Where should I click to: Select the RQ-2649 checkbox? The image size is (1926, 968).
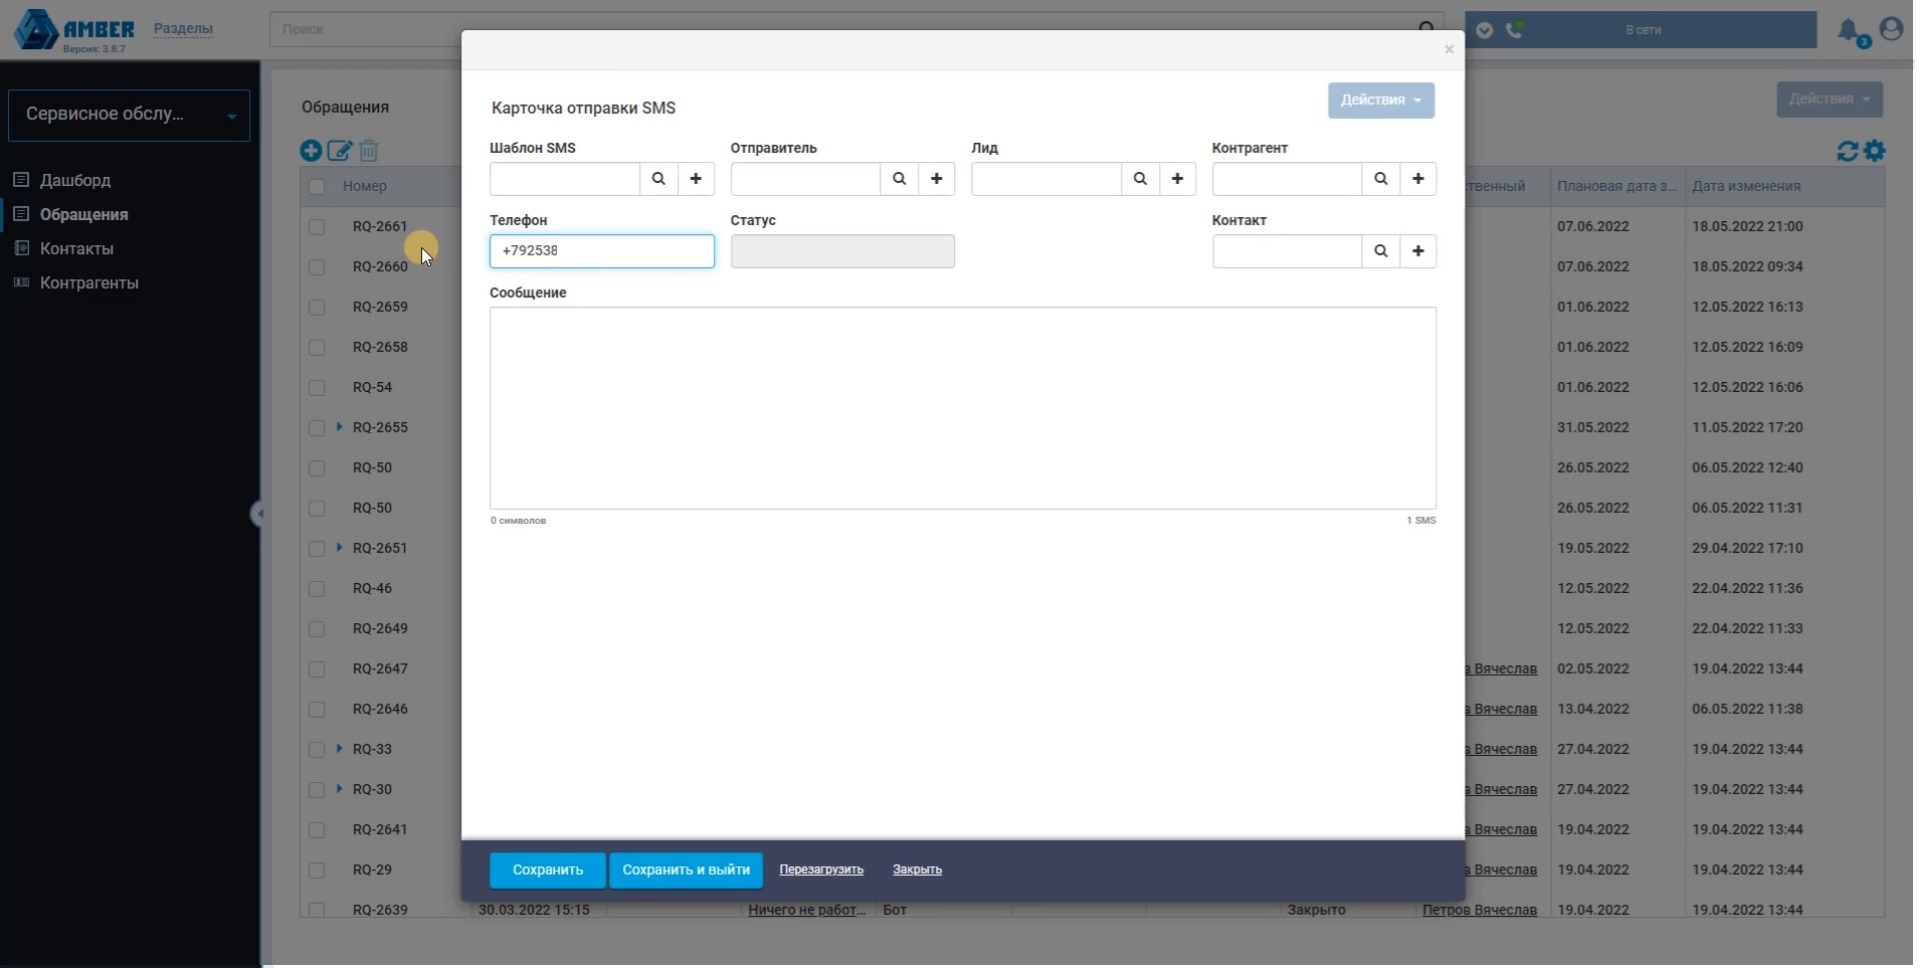(x=317, y=629)
